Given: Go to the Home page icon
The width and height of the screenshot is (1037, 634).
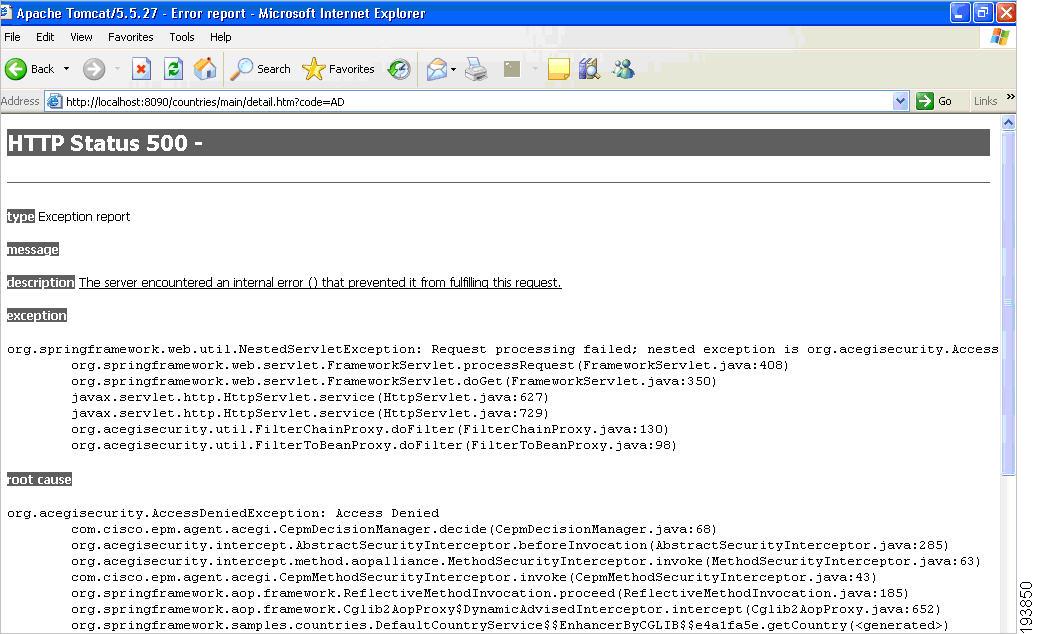Looking at the screenshot, I should [x=205, y=69].
